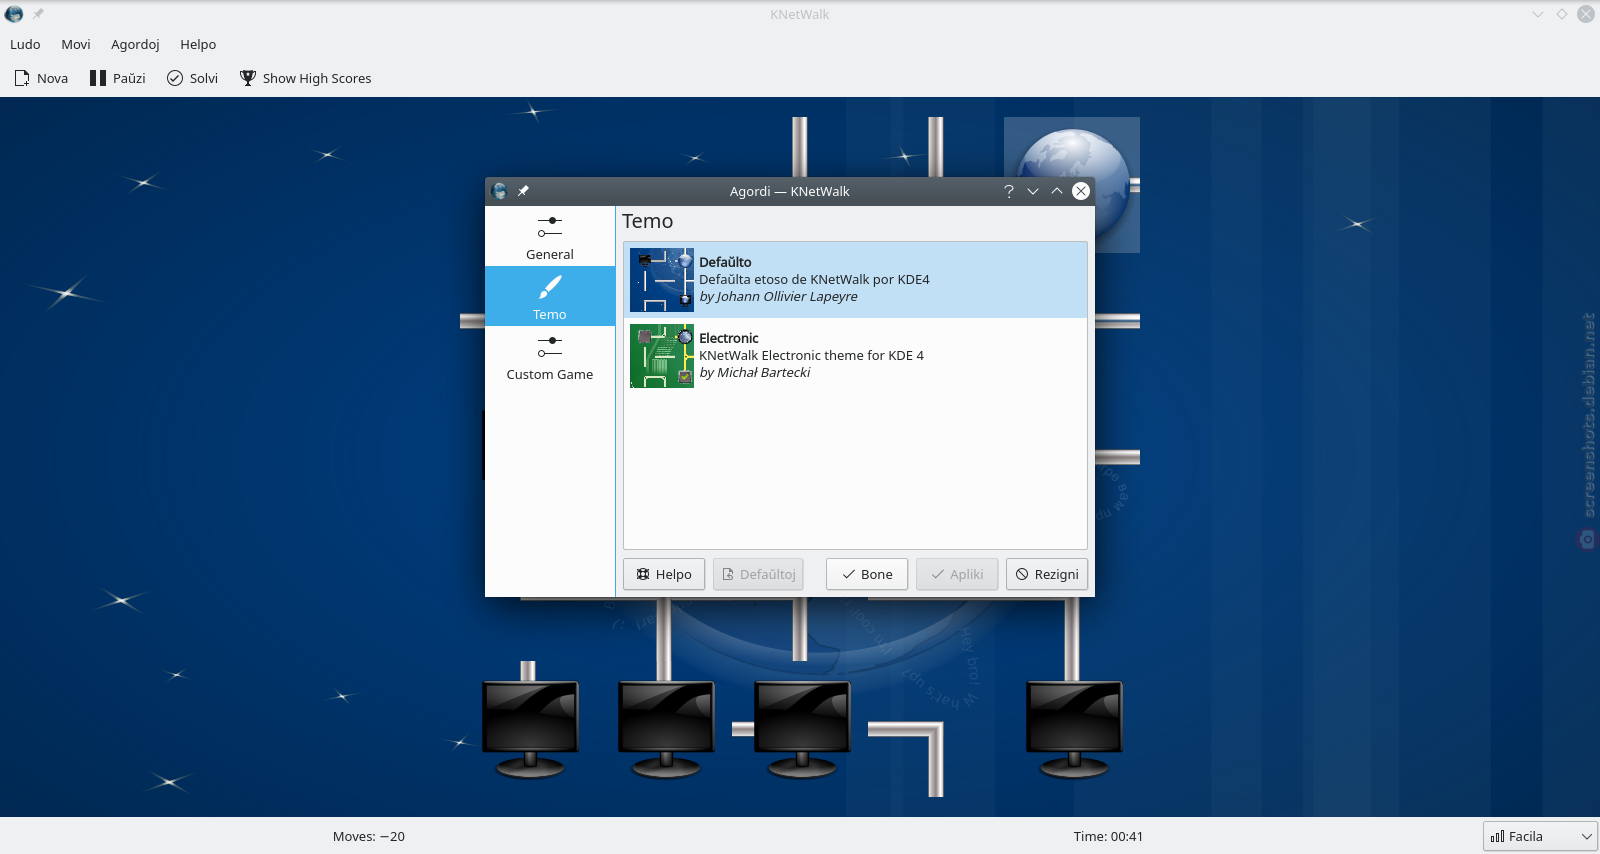Open the Facila difficulty dropdown

(x=1540, y=836)
